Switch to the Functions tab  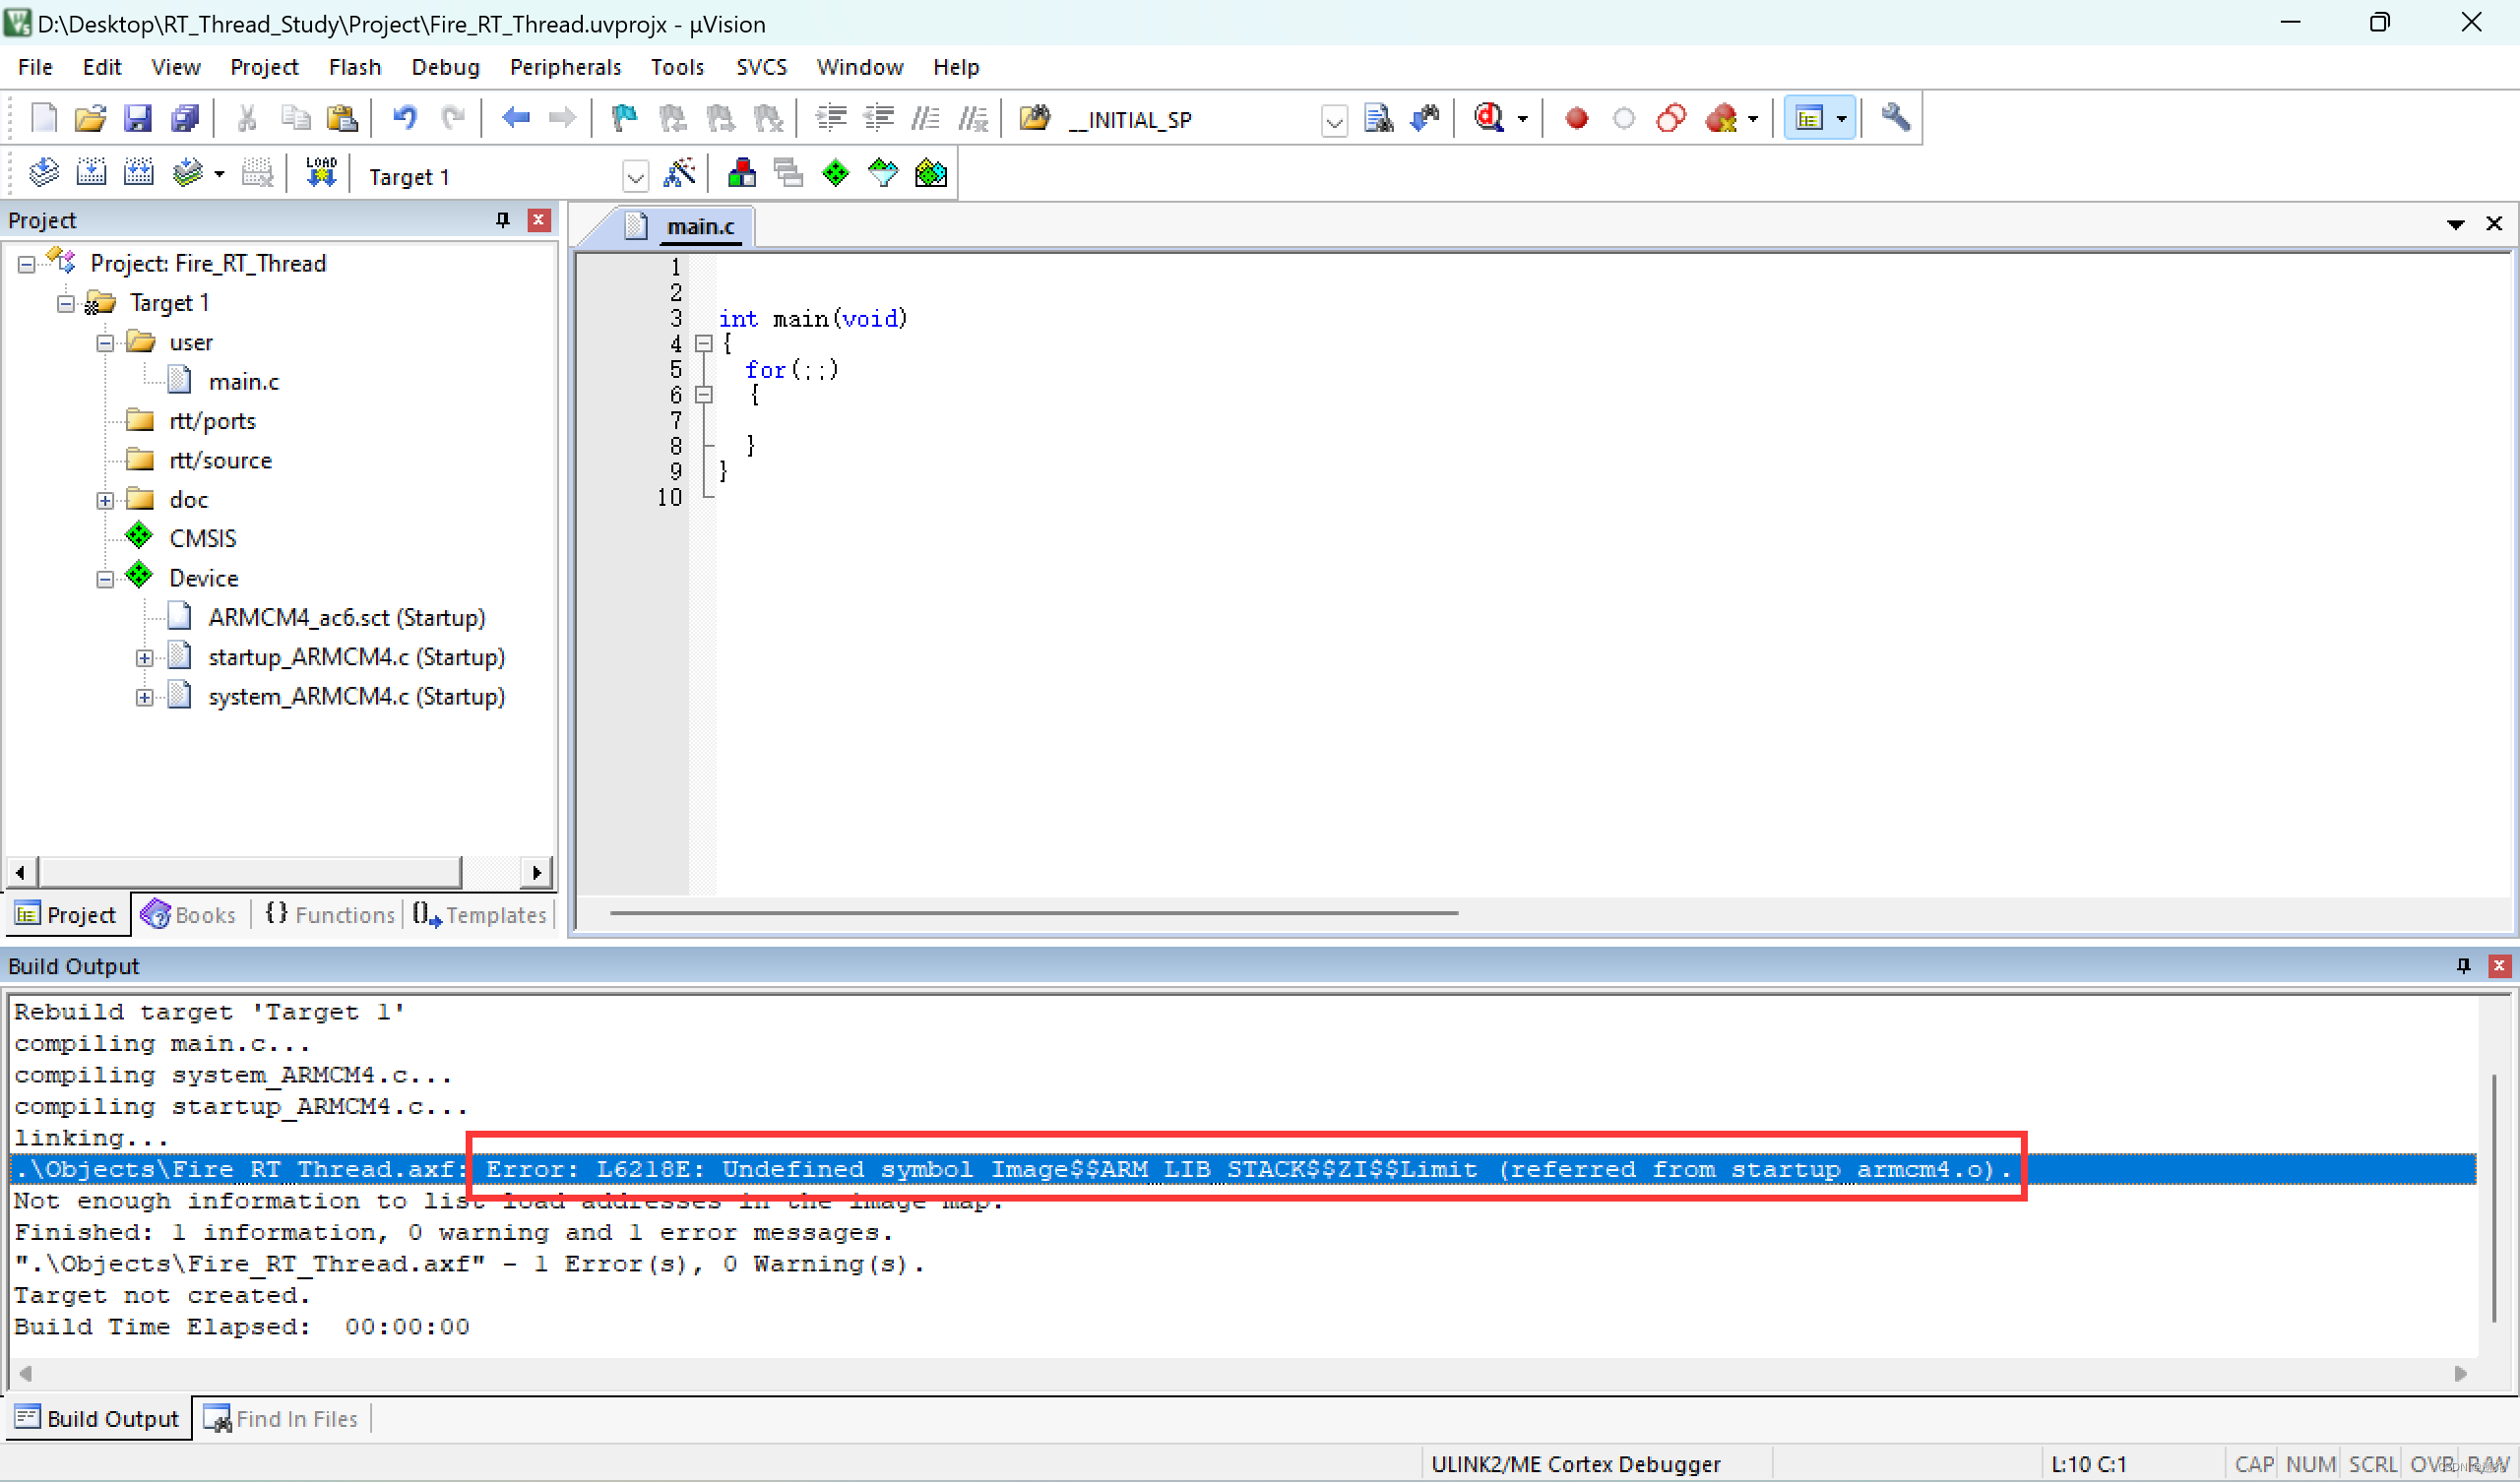[330, 914]
